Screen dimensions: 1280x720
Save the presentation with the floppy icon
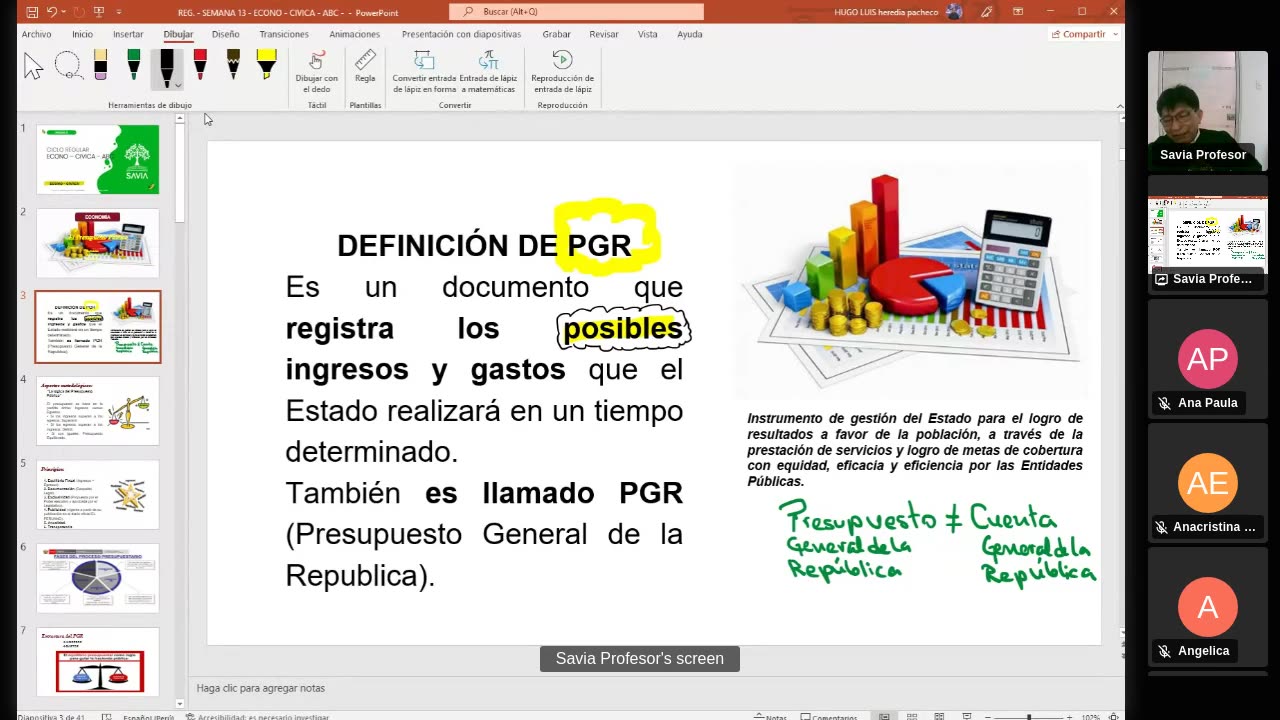tap(32, 12)
